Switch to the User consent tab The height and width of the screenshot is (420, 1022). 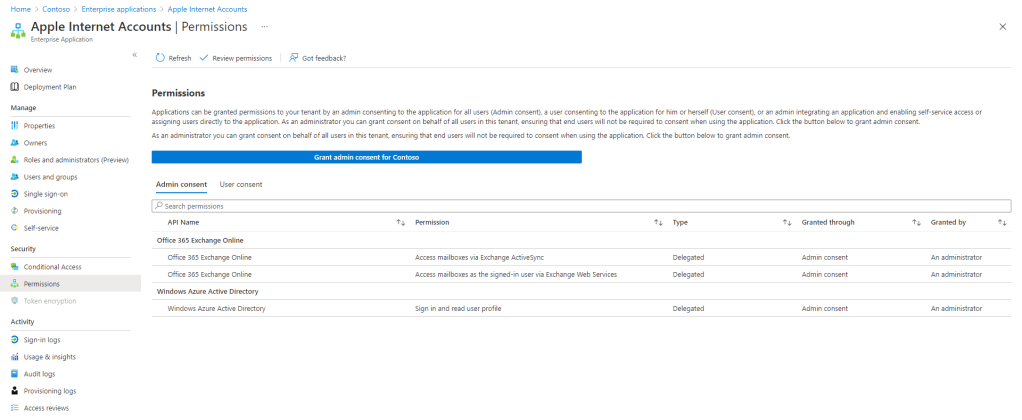240,184
